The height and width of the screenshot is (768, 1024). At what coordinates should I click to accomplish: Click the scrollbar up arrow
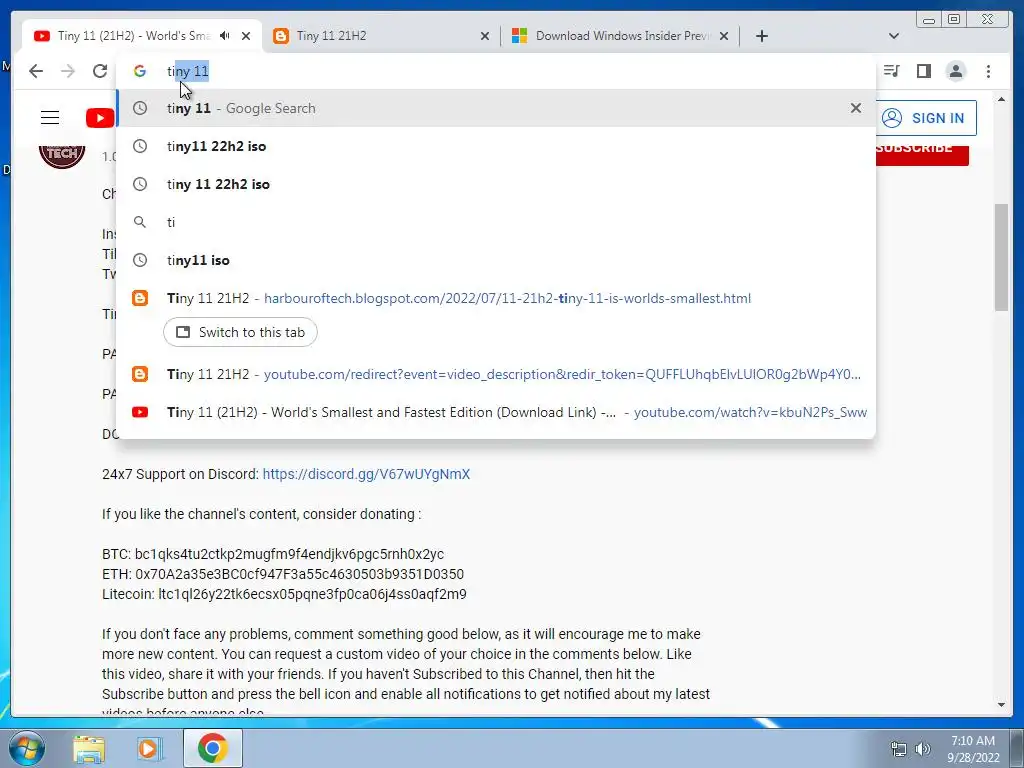click(x=1002, y=100)
